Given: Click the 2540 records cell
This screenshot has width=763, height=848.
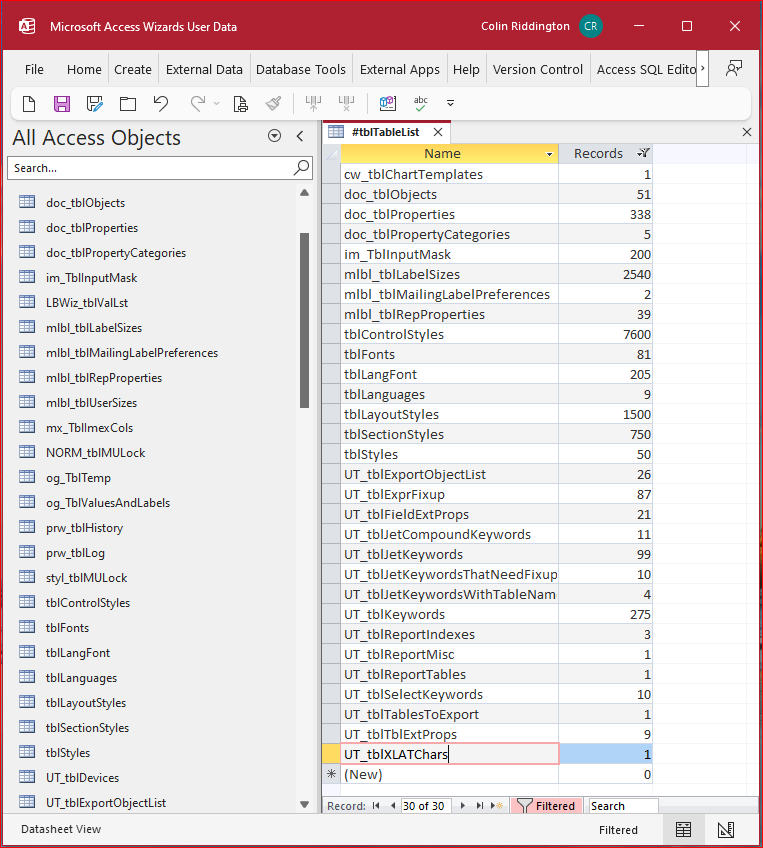Looking at the screenshot, I should (605, 274).
